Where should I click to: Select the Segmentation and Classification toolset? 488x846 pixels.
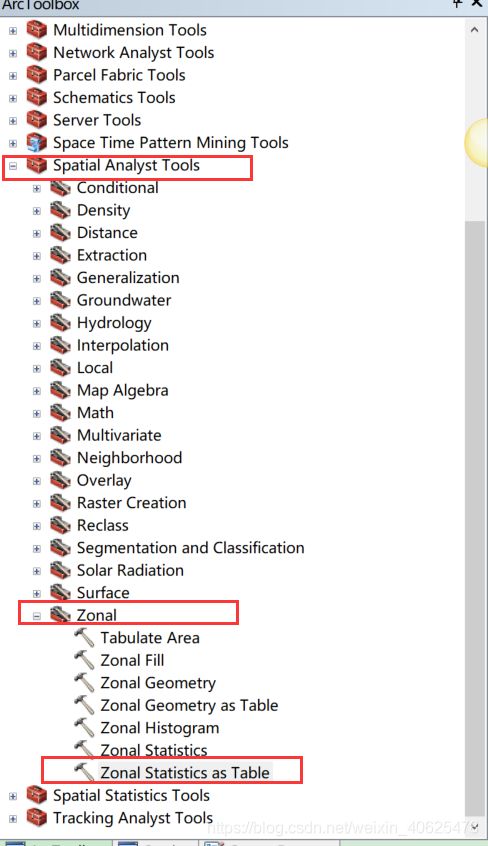point(191,548)
